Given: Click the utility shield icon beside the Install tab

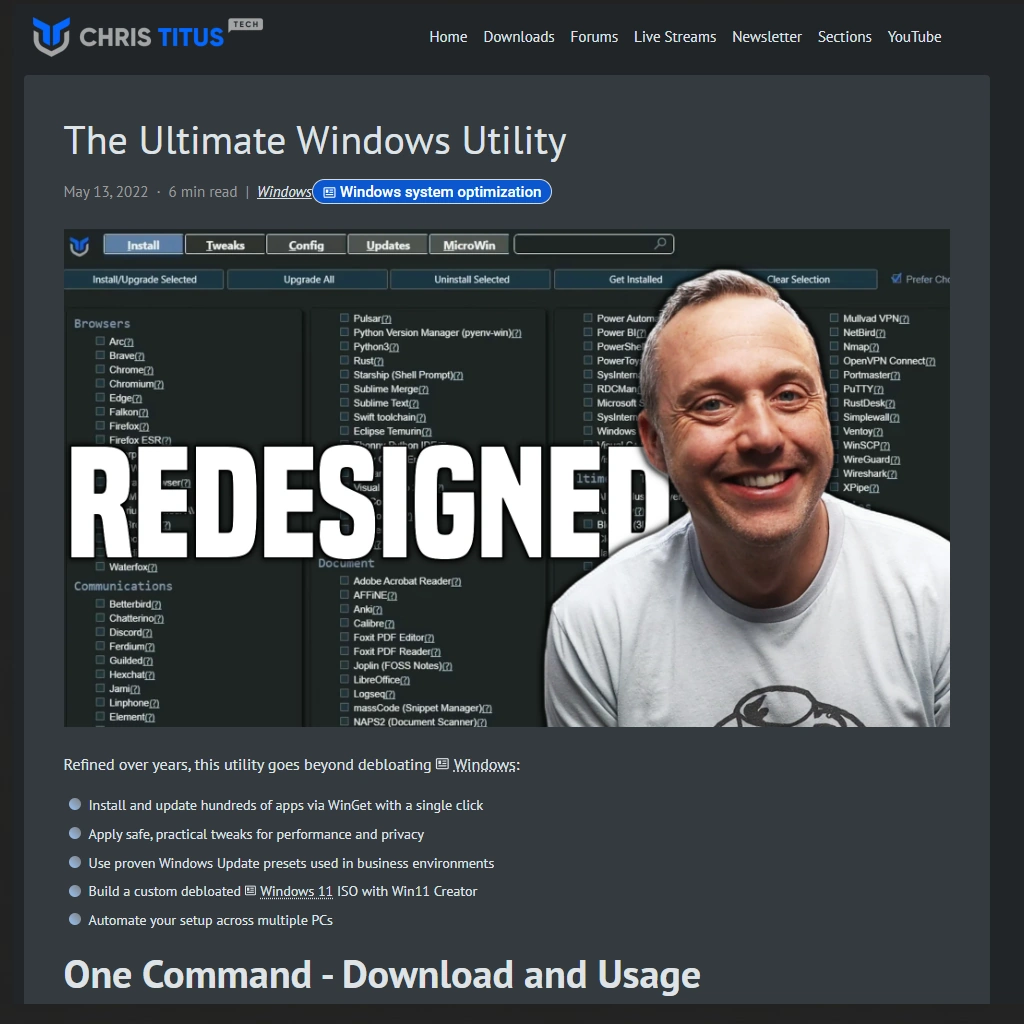Looking at the screenshot, I should pyautogui.click(x=79, y=246).
